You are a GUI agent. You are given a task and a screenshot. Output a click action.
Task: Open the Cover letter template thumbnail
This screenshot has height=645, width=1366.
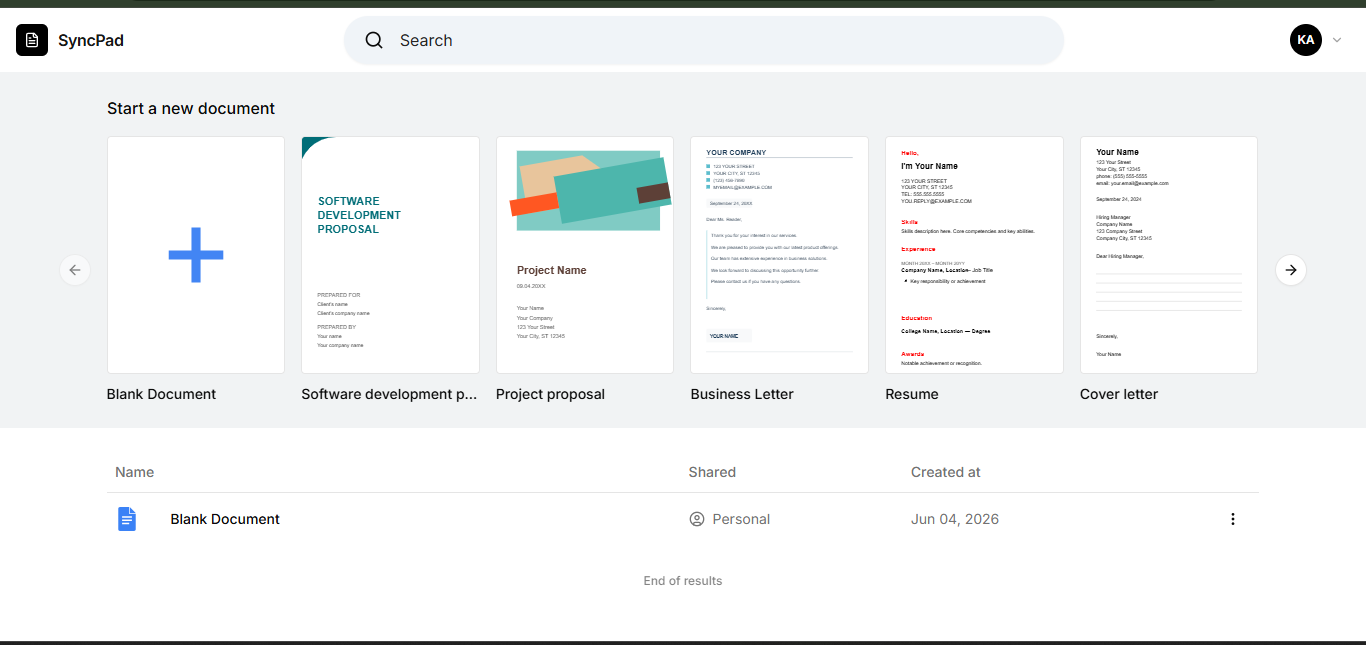[1169, 255]
